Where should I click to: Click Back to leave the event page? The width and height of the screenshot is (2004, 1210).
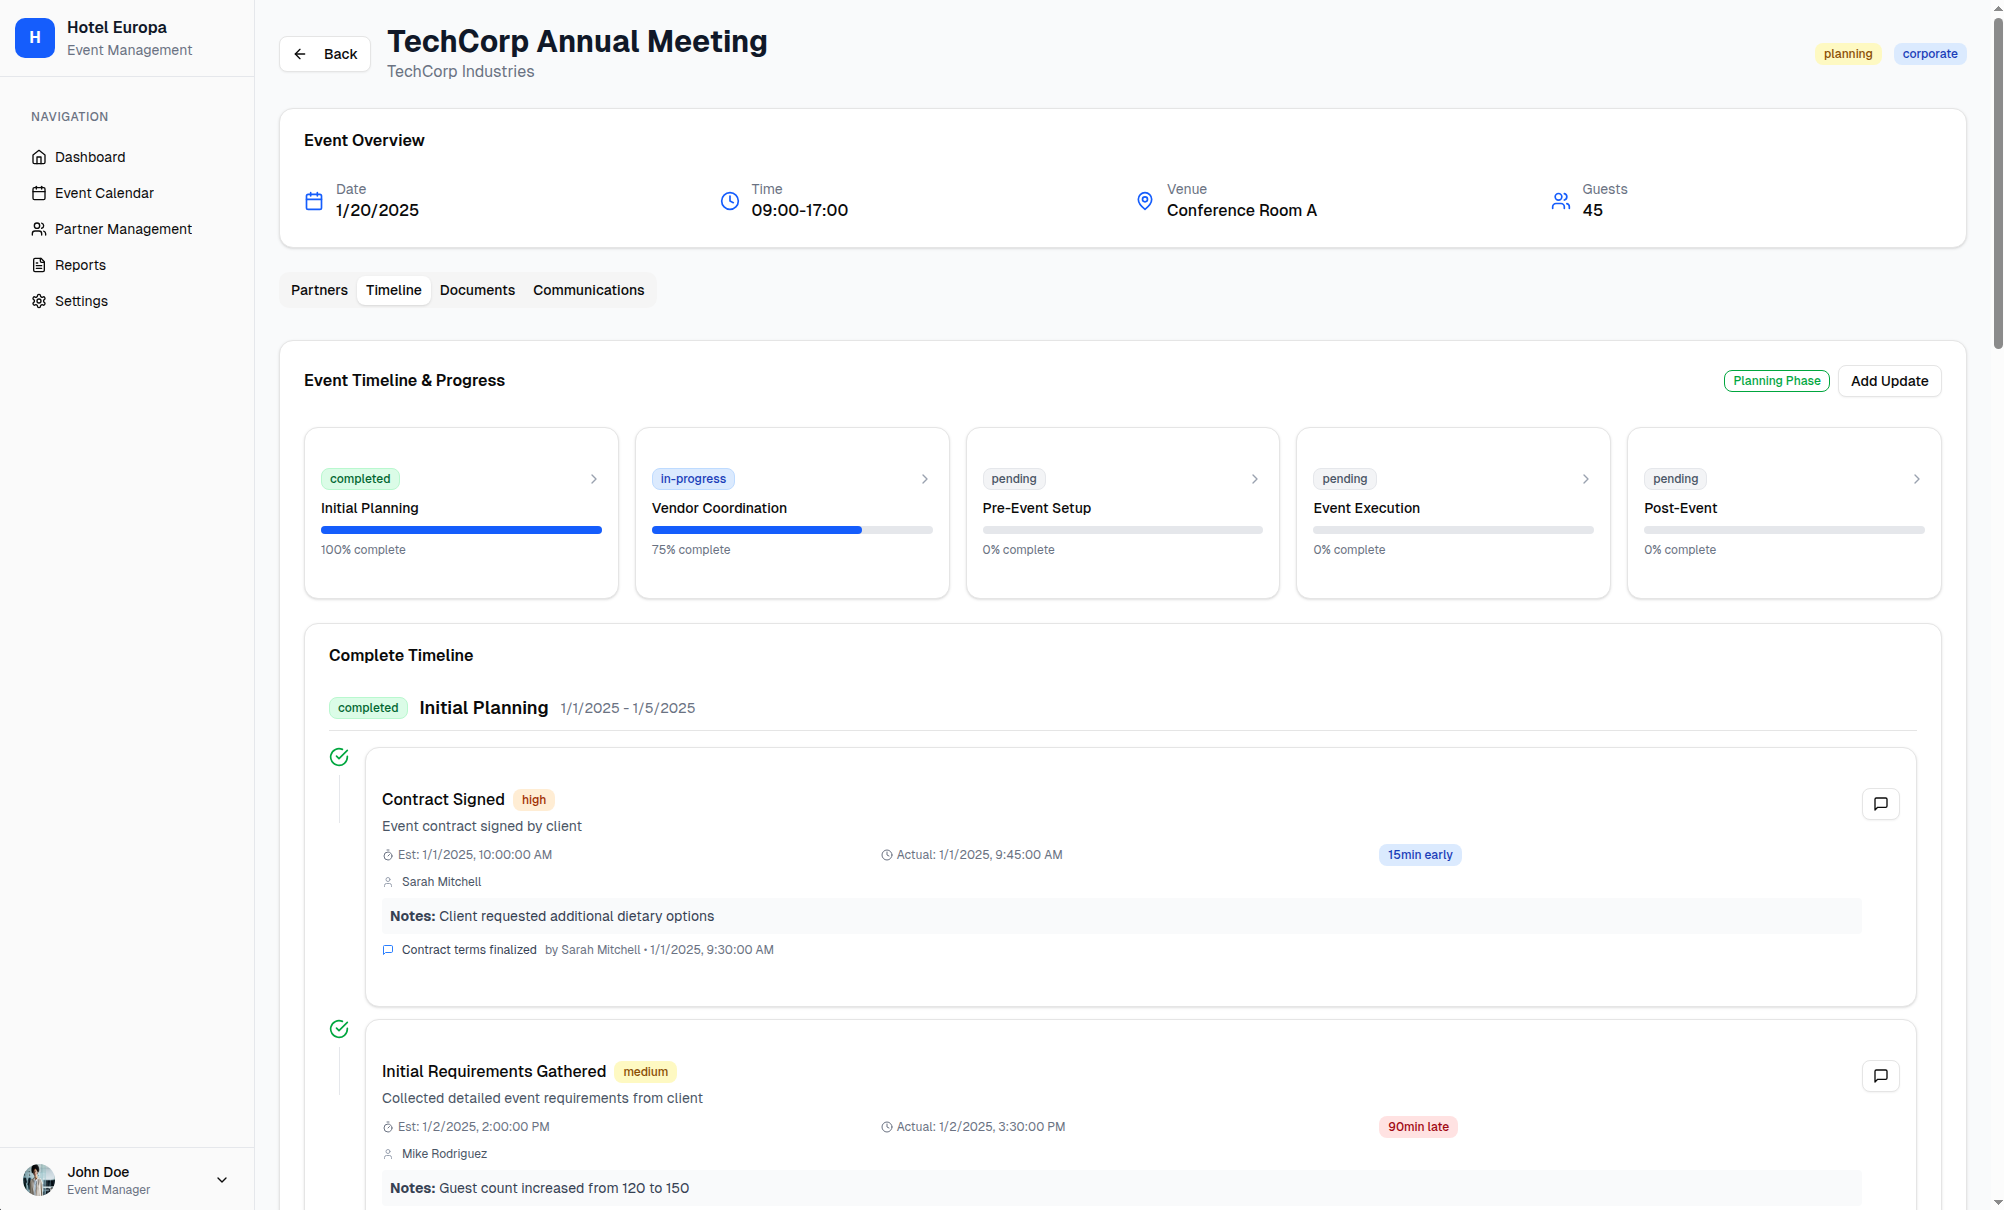[324, 53]
